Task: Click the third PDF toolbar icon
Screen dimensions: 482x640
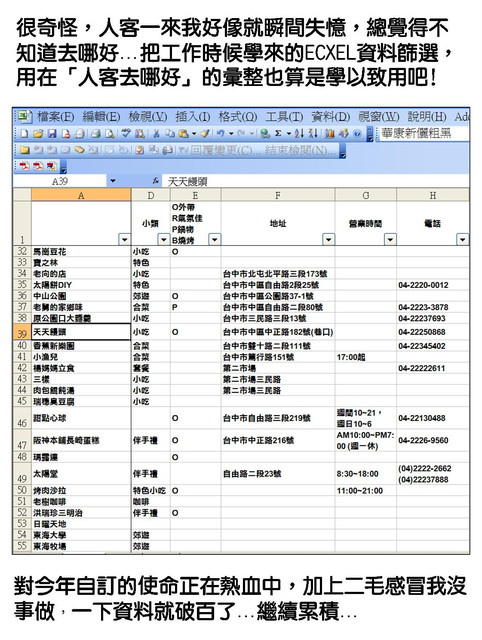Action: (x=52, y=166)
